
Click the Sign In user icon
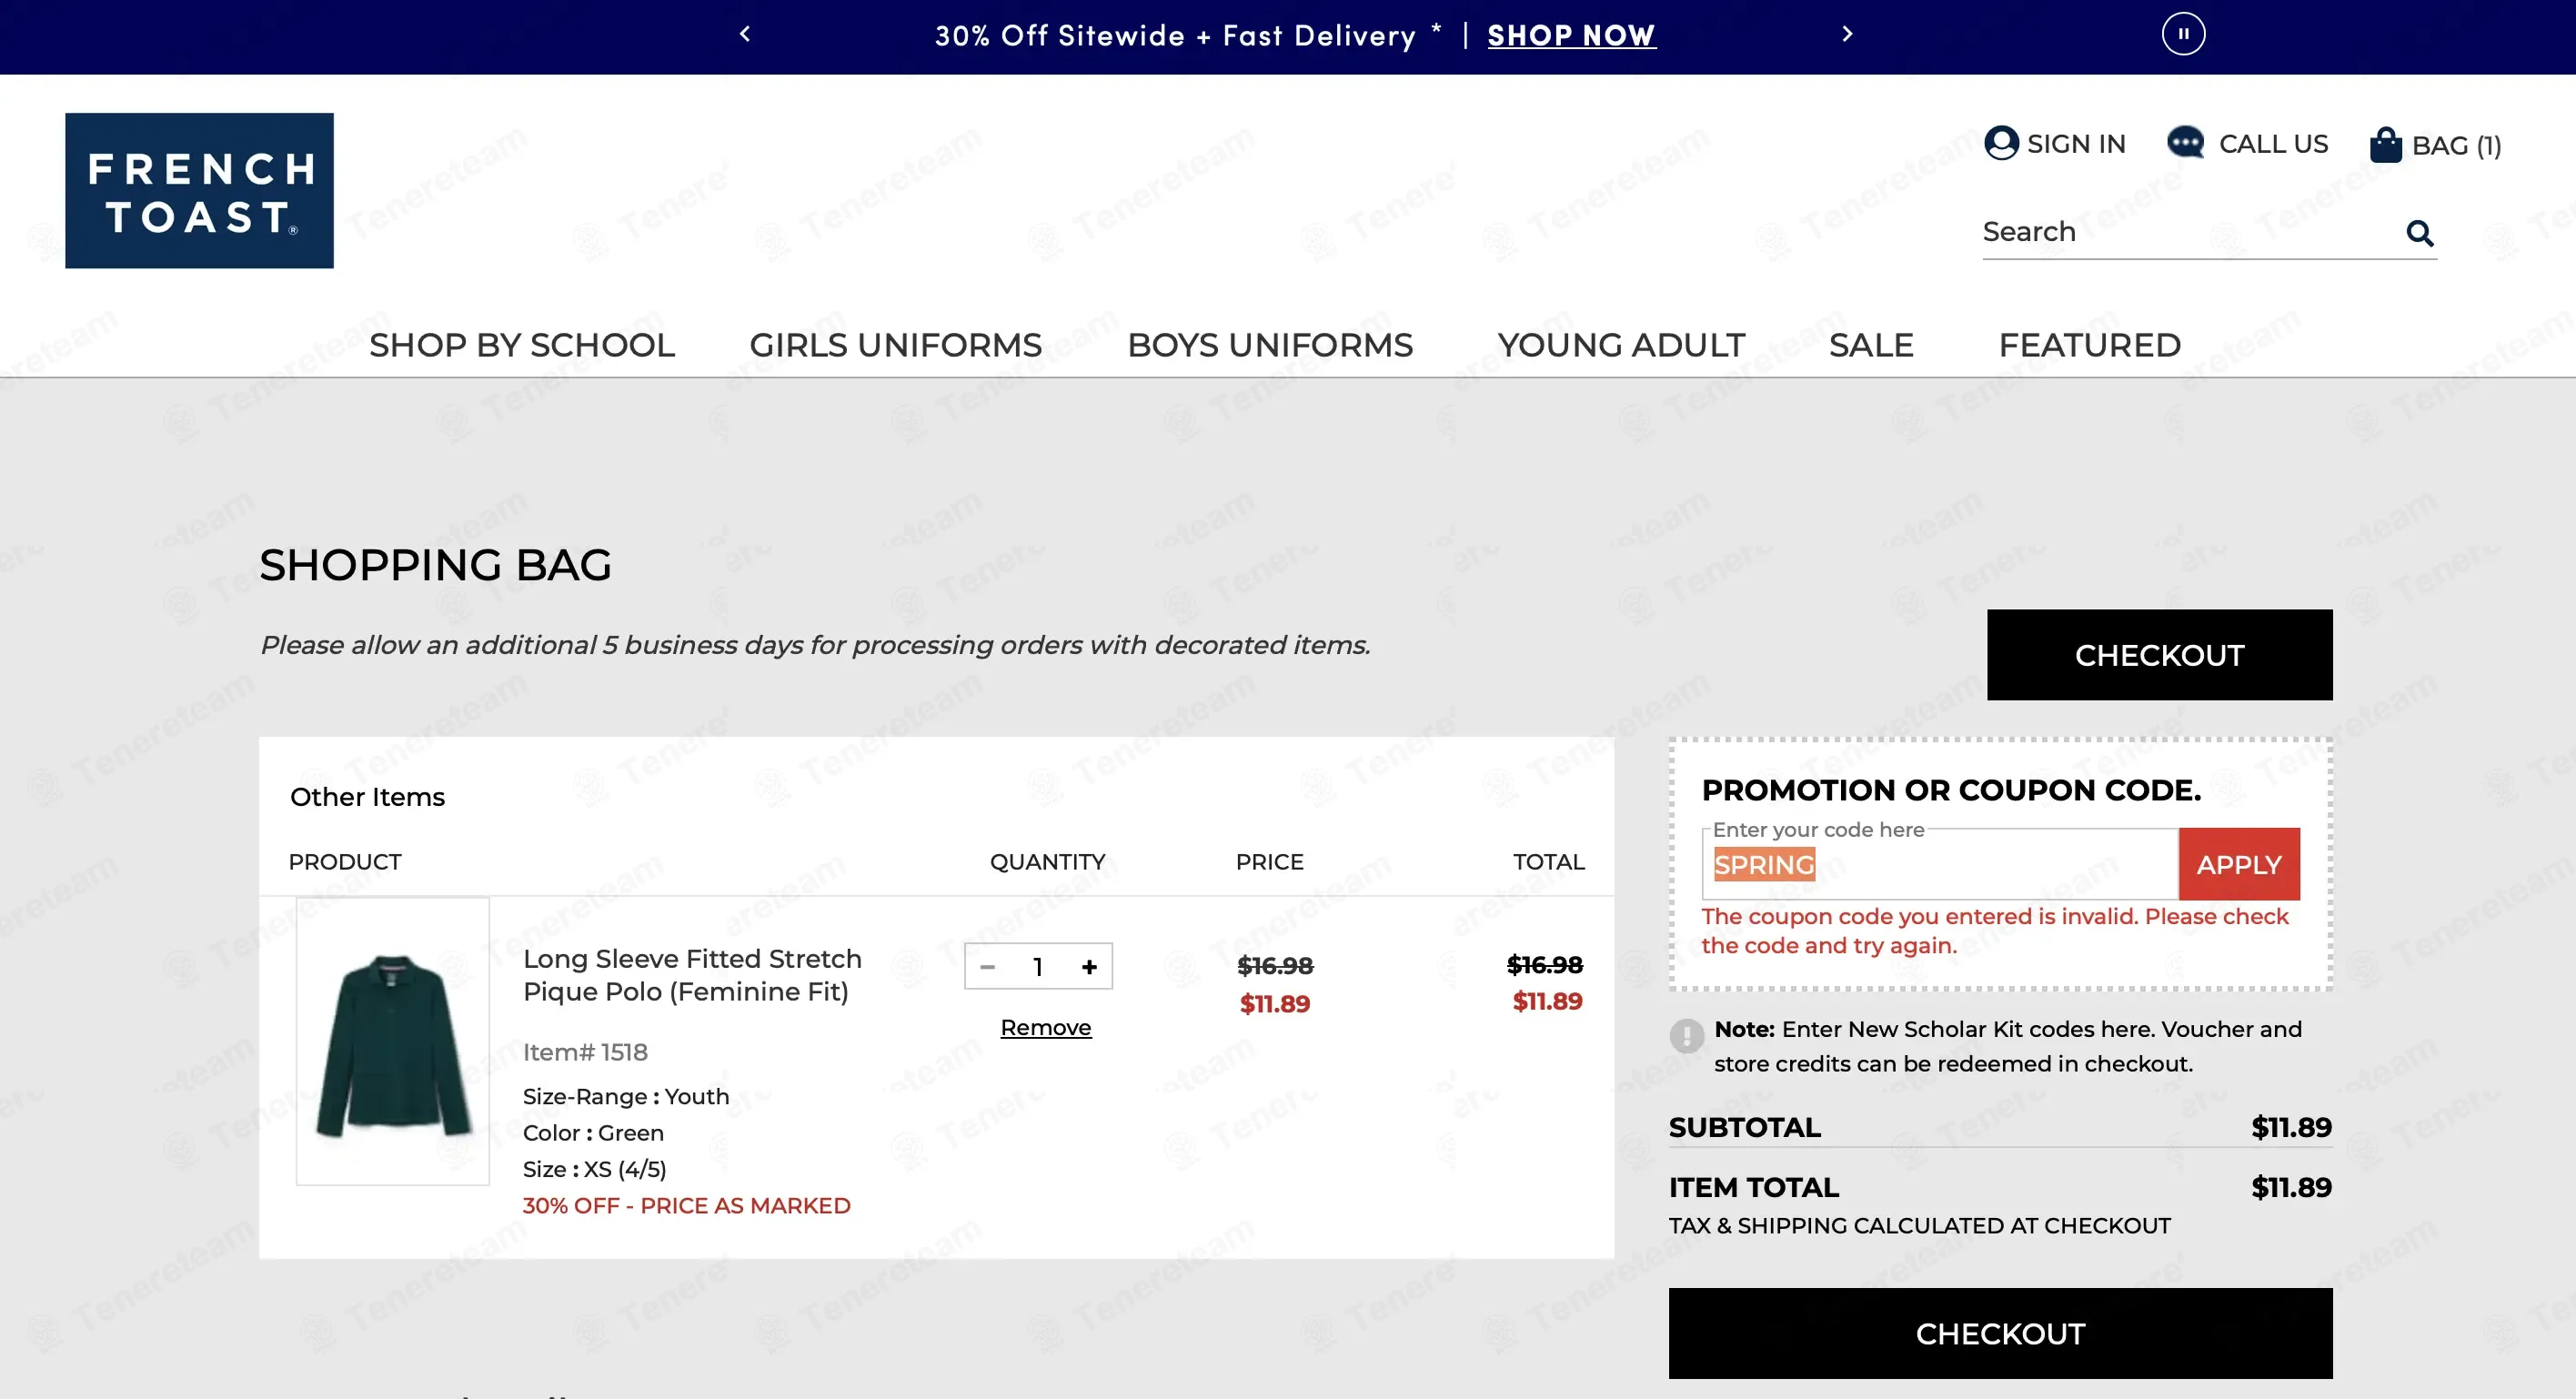click(x=2001, y=143)
